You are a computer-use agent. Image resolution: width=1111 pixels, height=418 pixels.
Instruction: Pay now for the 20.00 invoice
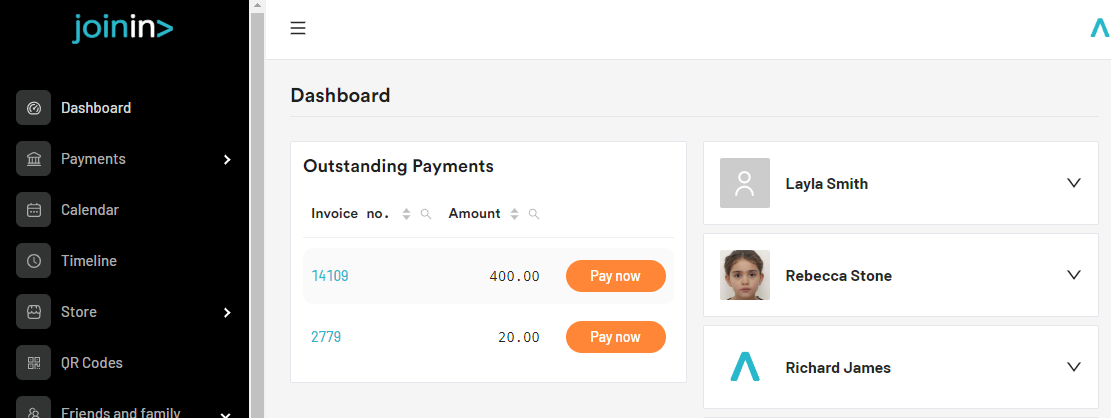tap(616, 337)
